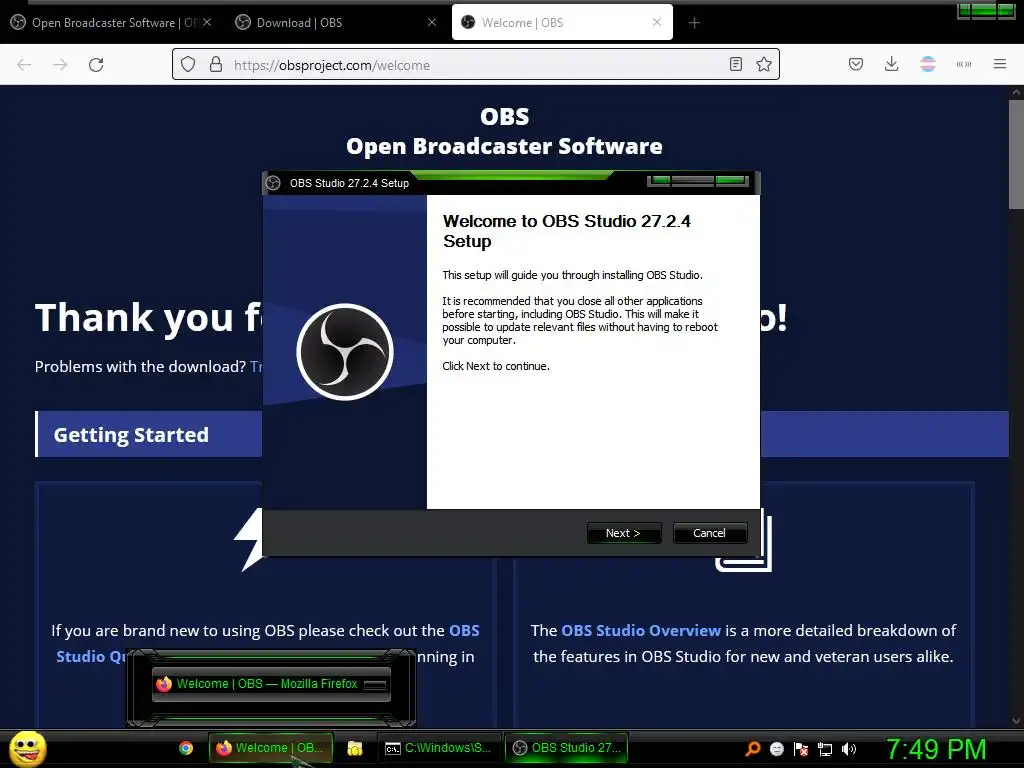Open the search magnifier tray icon
The width and height of the screenshot is (1024, 768).
pyautogui.click(x=753, y=749)
